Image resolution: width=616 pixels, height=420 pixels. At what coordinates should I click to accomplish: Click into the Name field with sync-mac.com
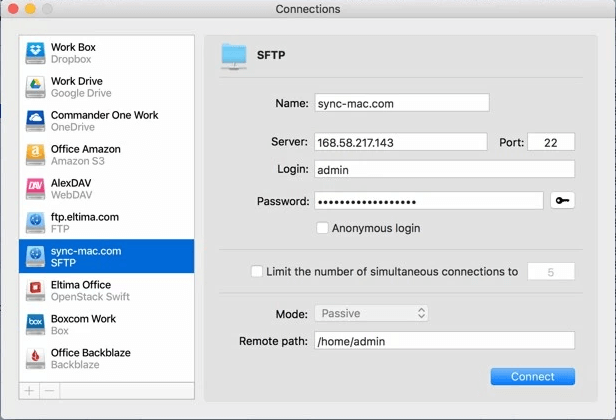(402, 103)
